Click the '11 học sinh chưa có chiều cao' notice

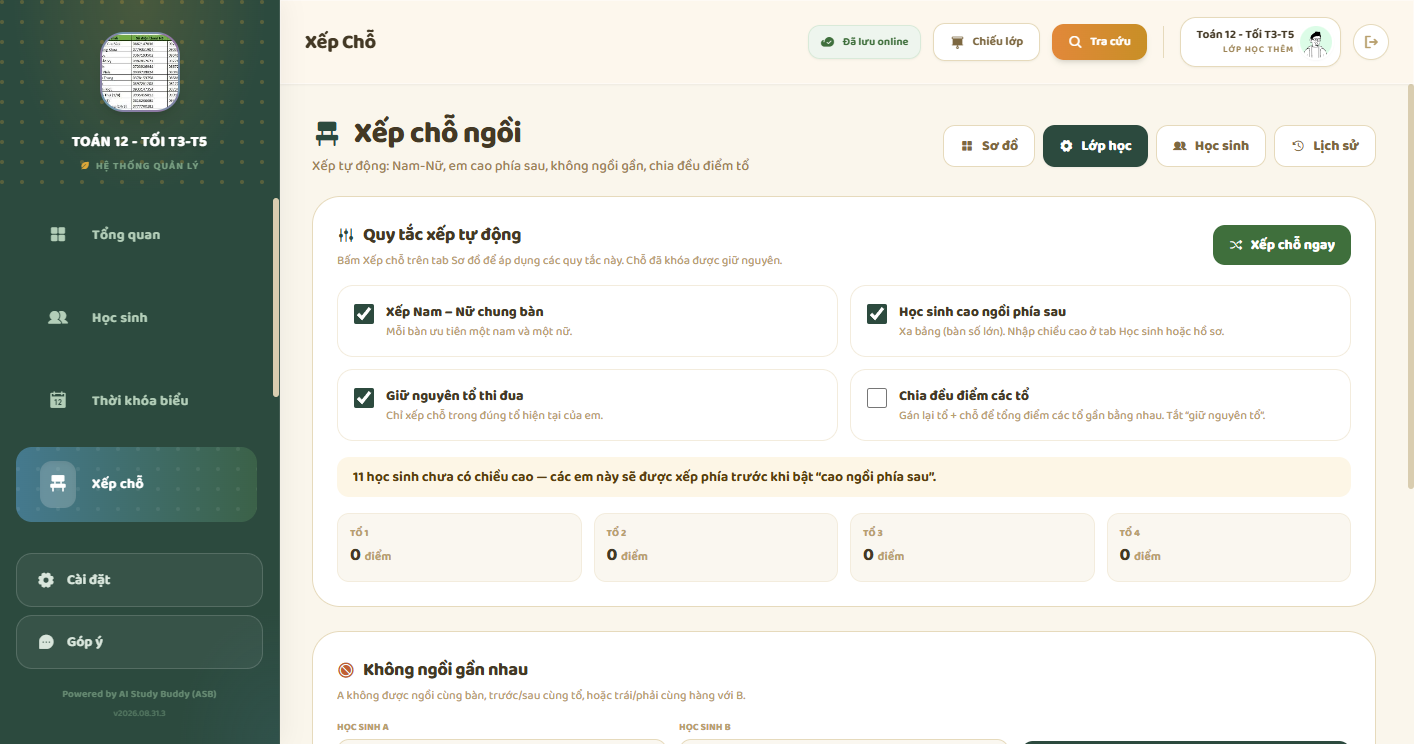pyautogui.click(x=844, y=477)
